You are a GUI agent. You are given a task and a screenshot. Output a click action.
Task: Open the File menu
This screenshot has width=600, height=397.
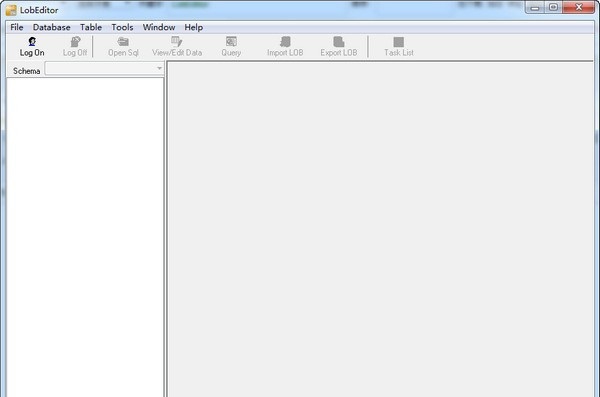tap(17, 27)
